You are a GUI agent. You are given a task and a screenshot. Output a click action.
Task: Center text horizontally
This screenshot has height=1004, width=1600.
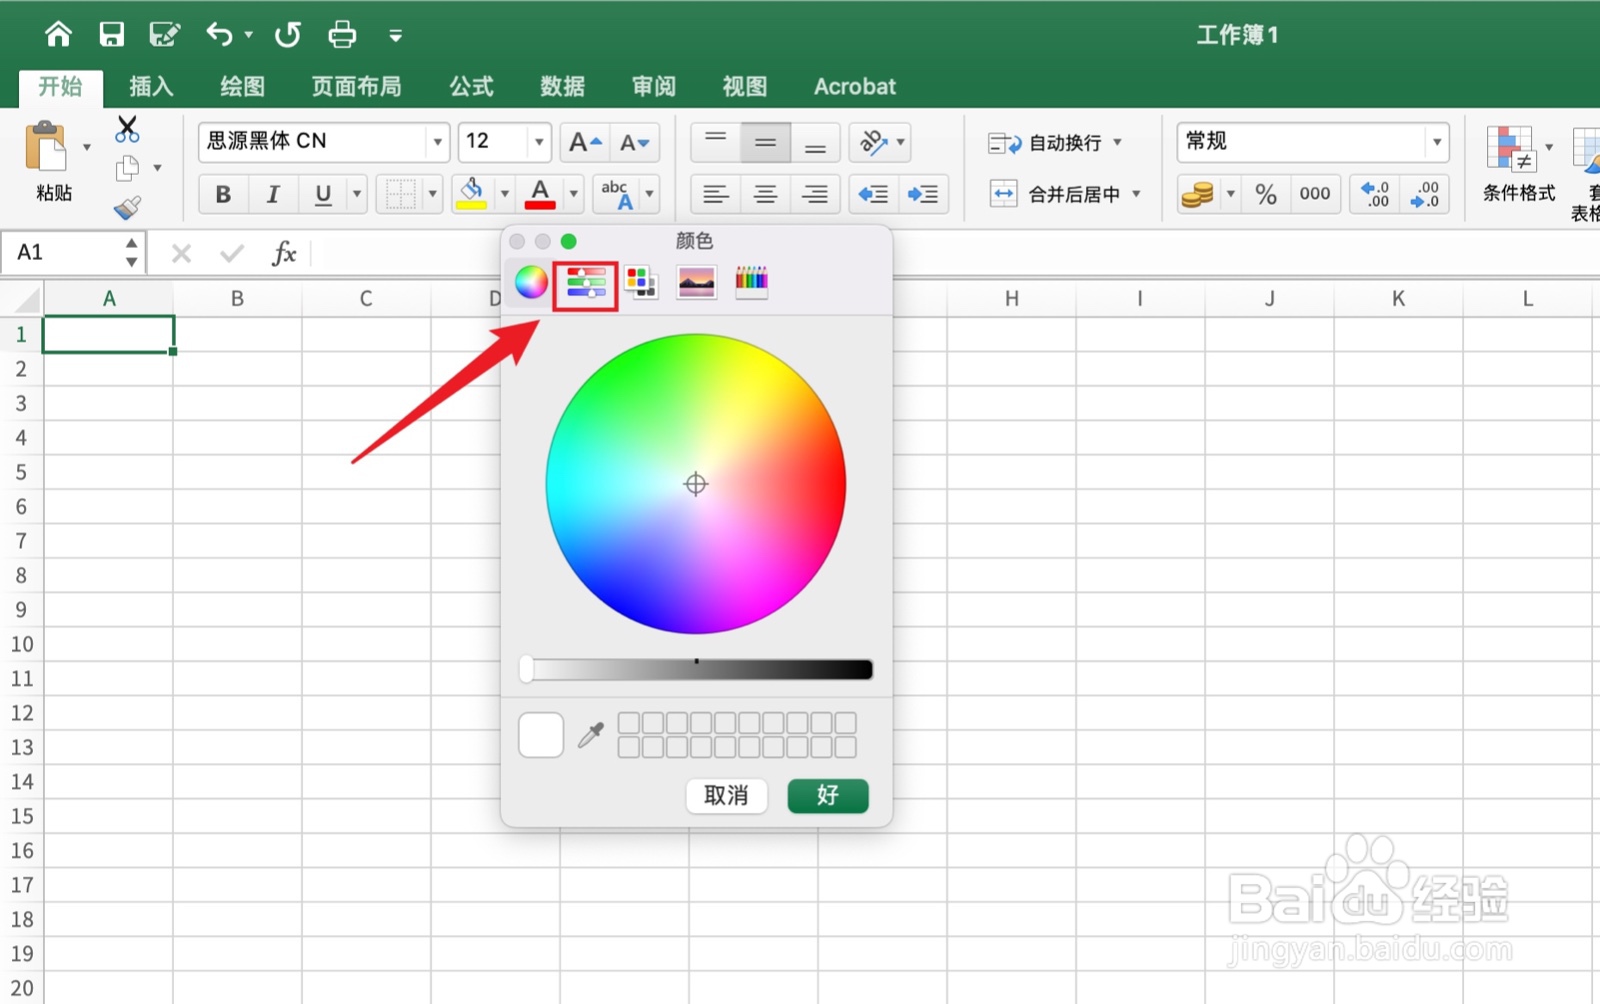(765, 194)
